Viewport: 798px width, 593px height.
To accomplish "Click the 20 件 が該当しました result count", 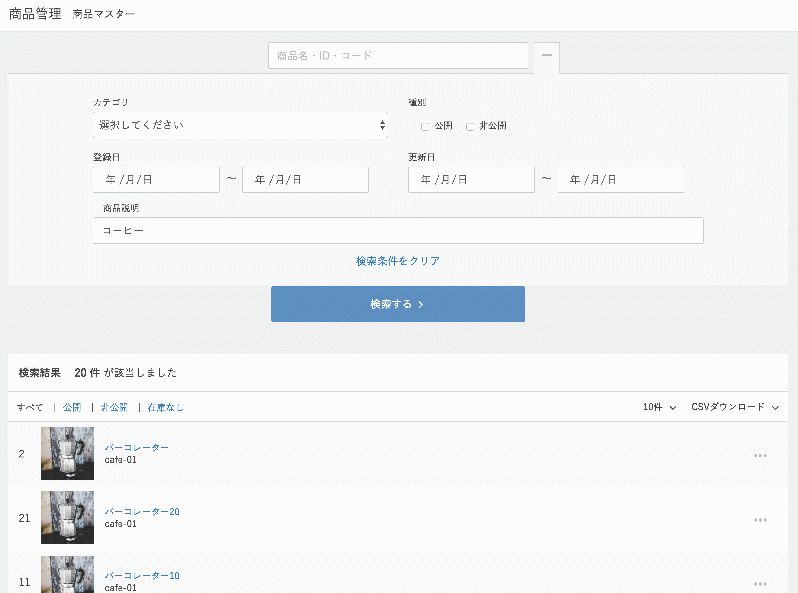I will tap(126, 373).
